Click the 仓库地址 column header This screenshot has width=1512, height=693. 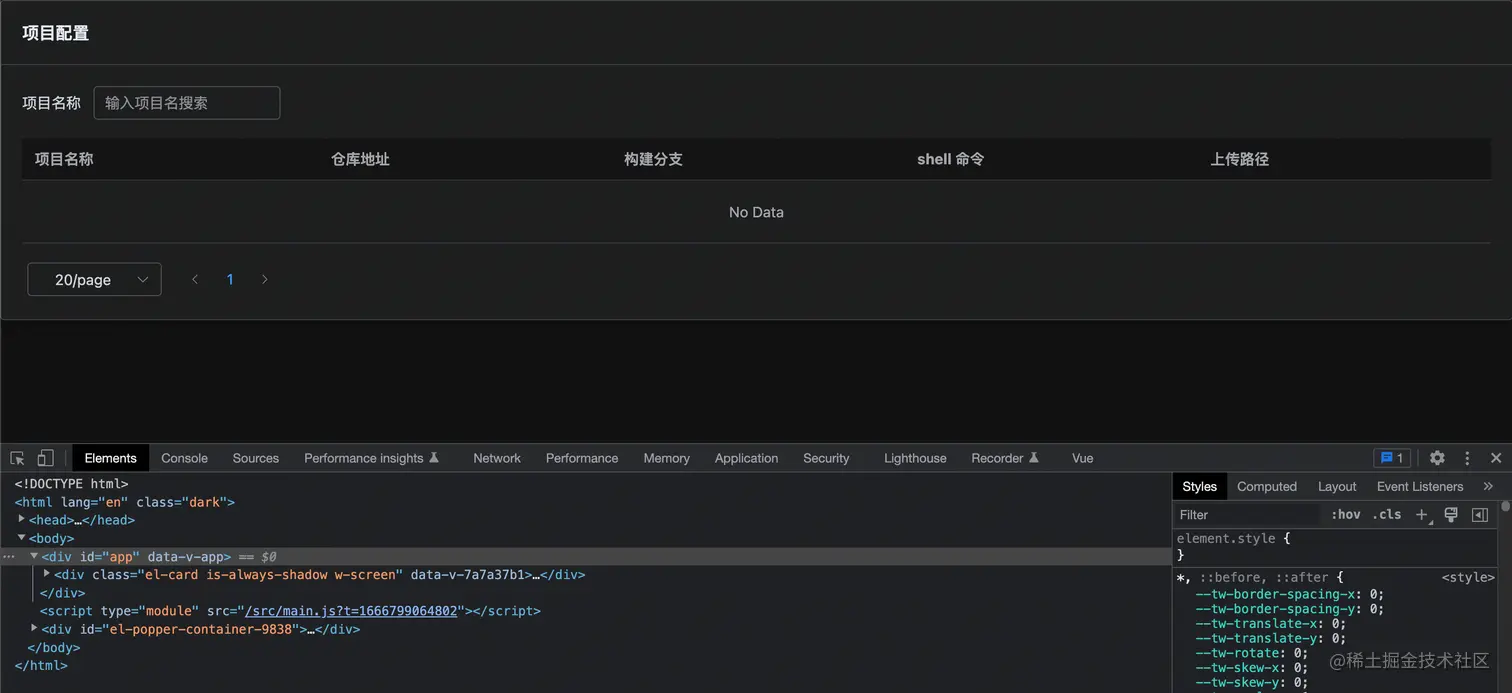360,159
